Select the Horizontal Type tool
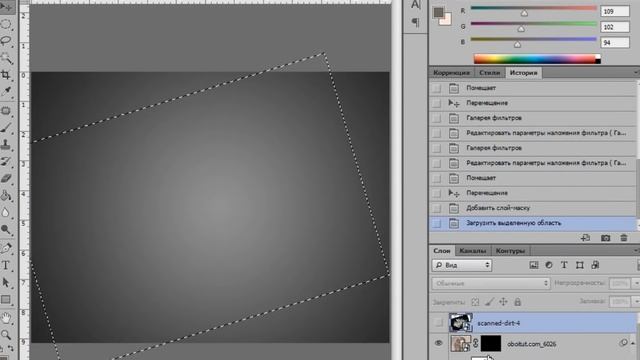Screen dimensions: 640x360 coord(6,265)
